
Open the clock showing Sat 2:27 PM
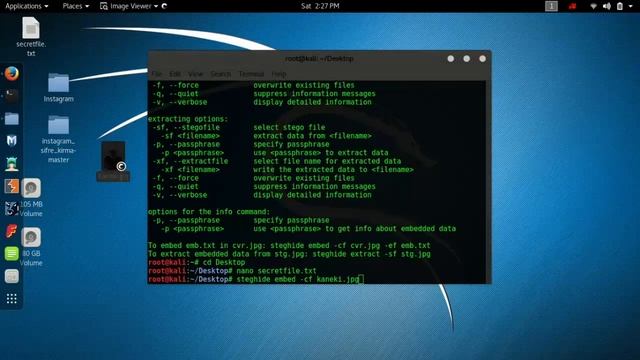click(x=320, y=6)
